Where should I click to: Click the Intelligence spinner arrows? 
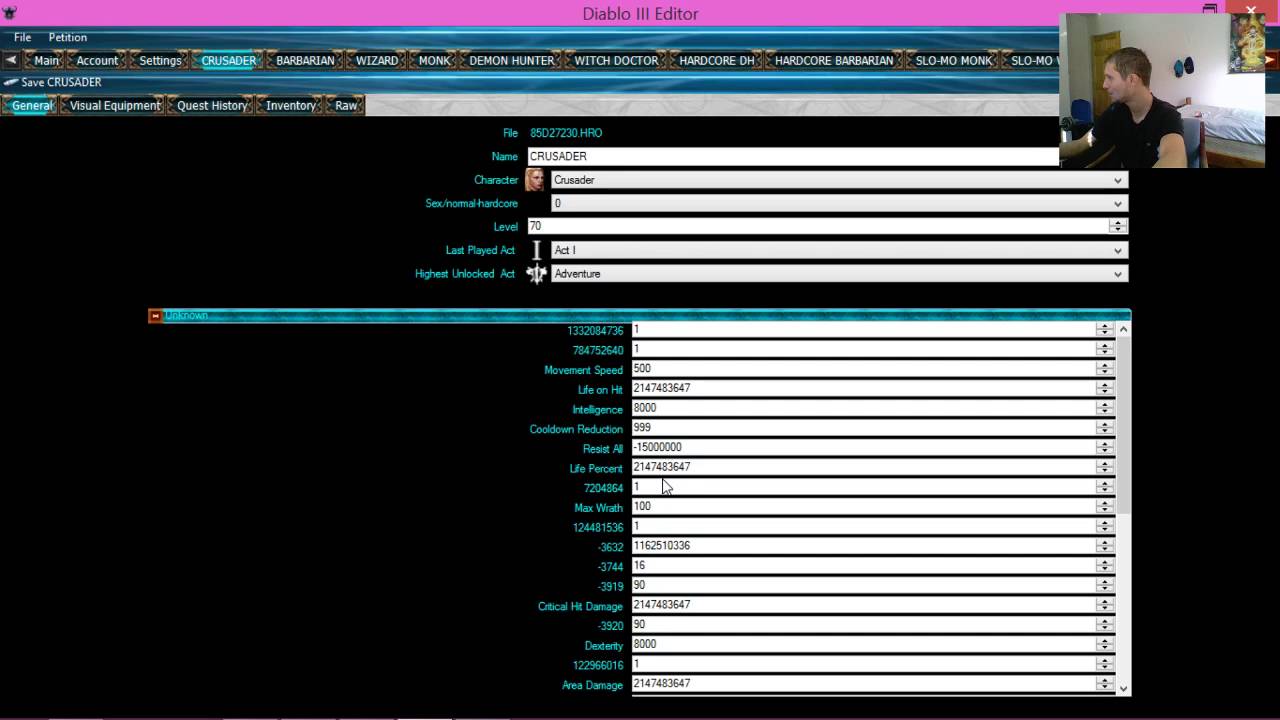point(1104,408)
